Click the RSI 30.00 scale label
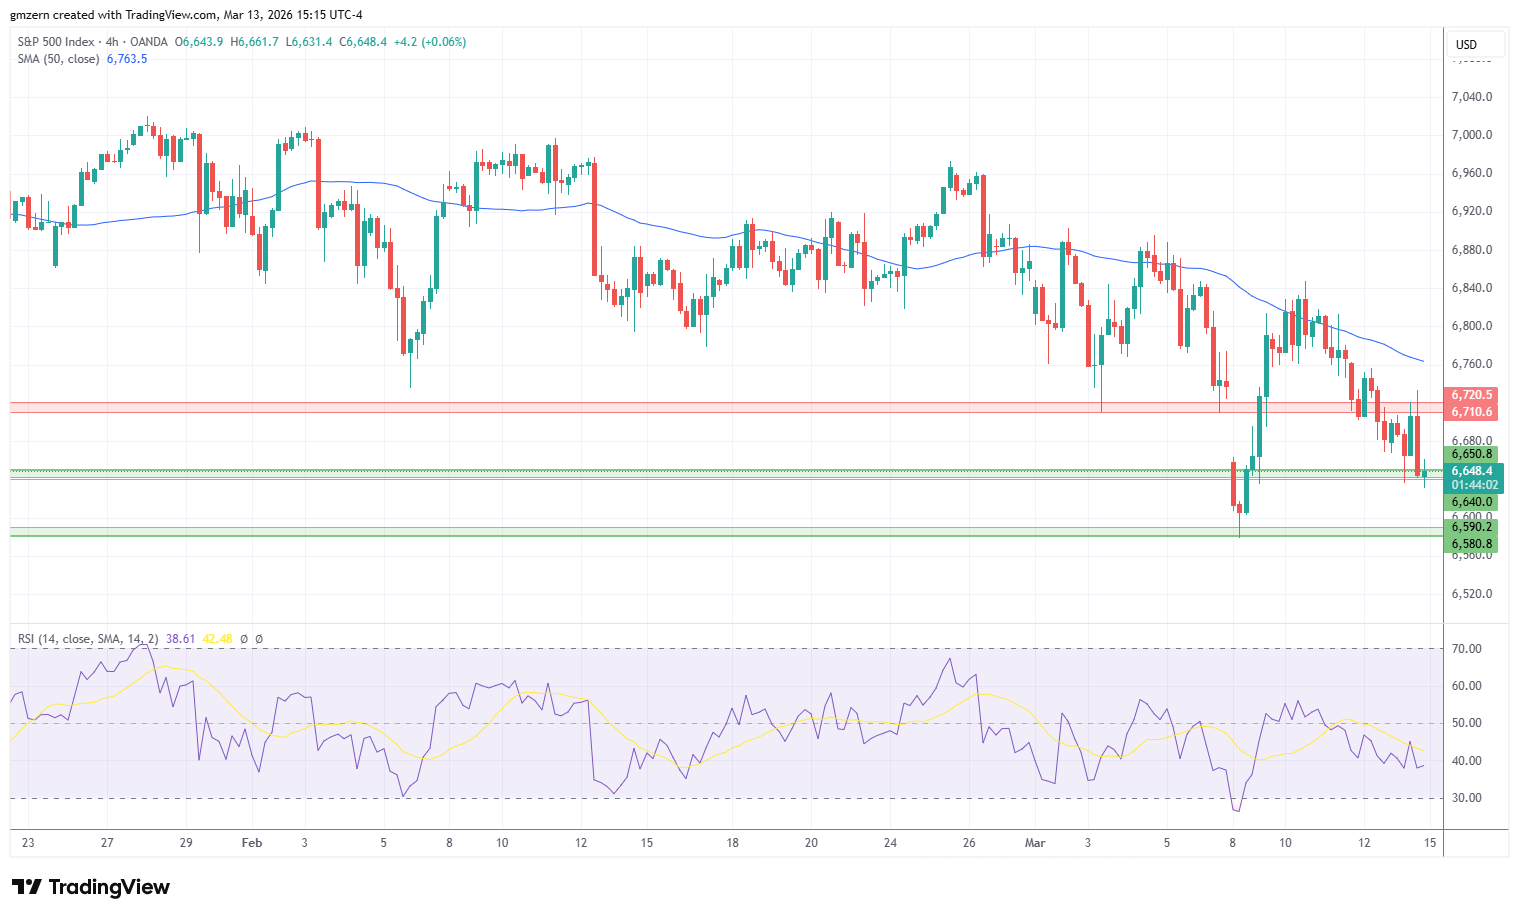 coord(1467,798)
